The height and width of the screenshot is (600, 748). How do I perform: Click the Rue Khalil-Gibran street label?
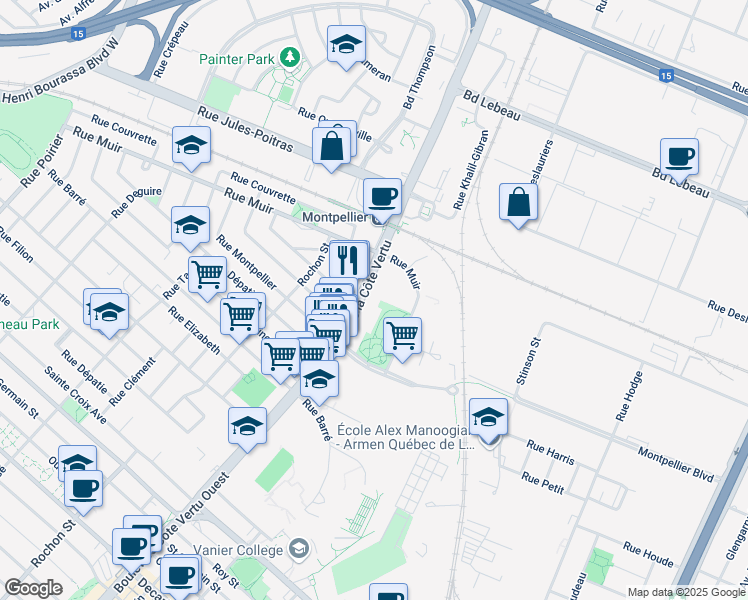471,170
